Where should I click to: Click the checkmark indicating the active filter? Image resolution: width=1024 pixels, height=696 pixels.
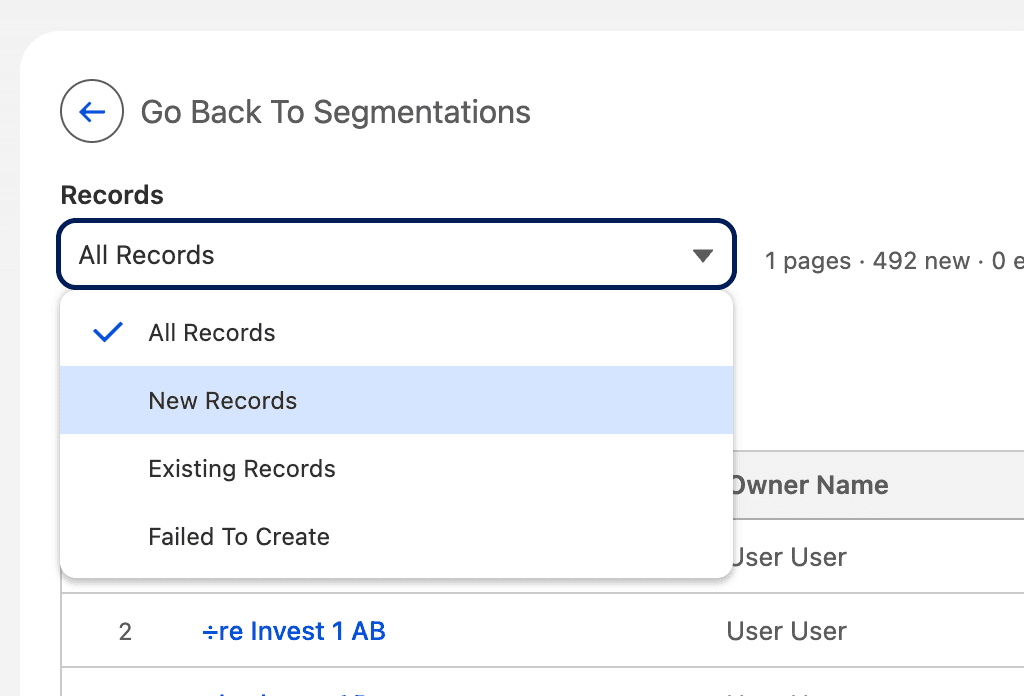(x=107, y=332)
